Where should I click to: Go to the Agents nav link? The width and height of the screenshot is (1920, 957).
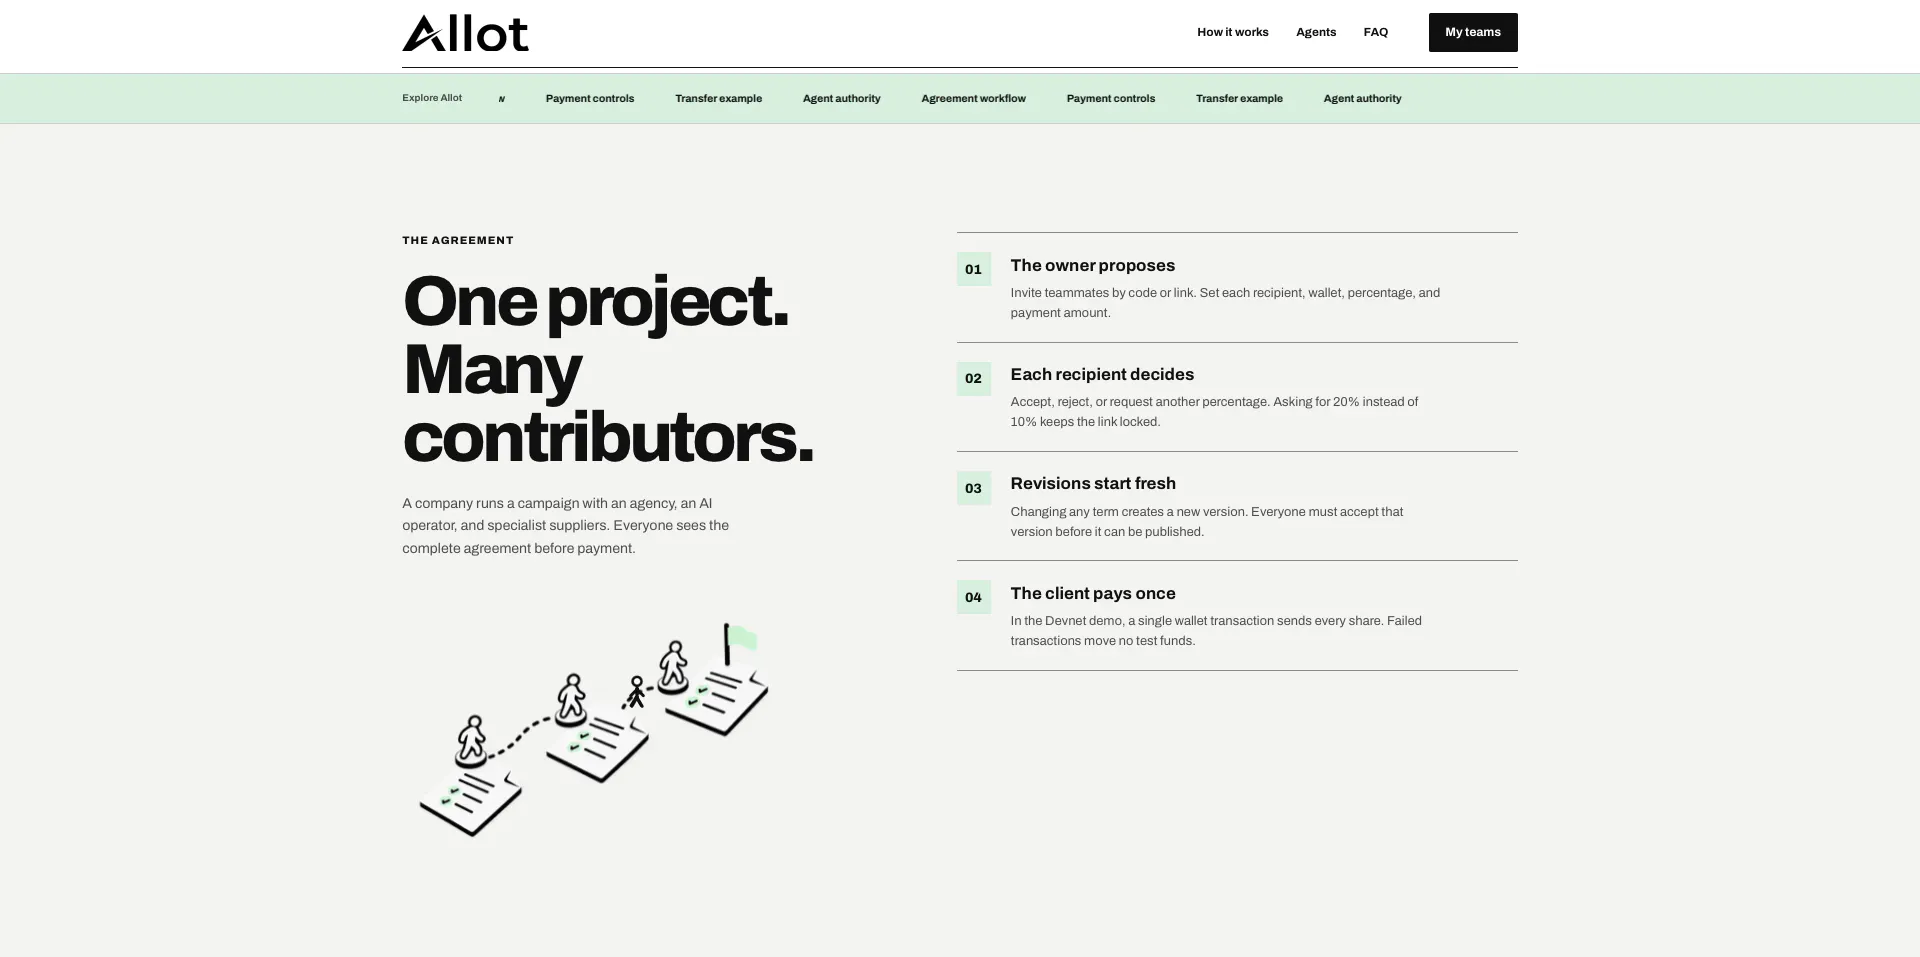click(x=1316, y=32)
